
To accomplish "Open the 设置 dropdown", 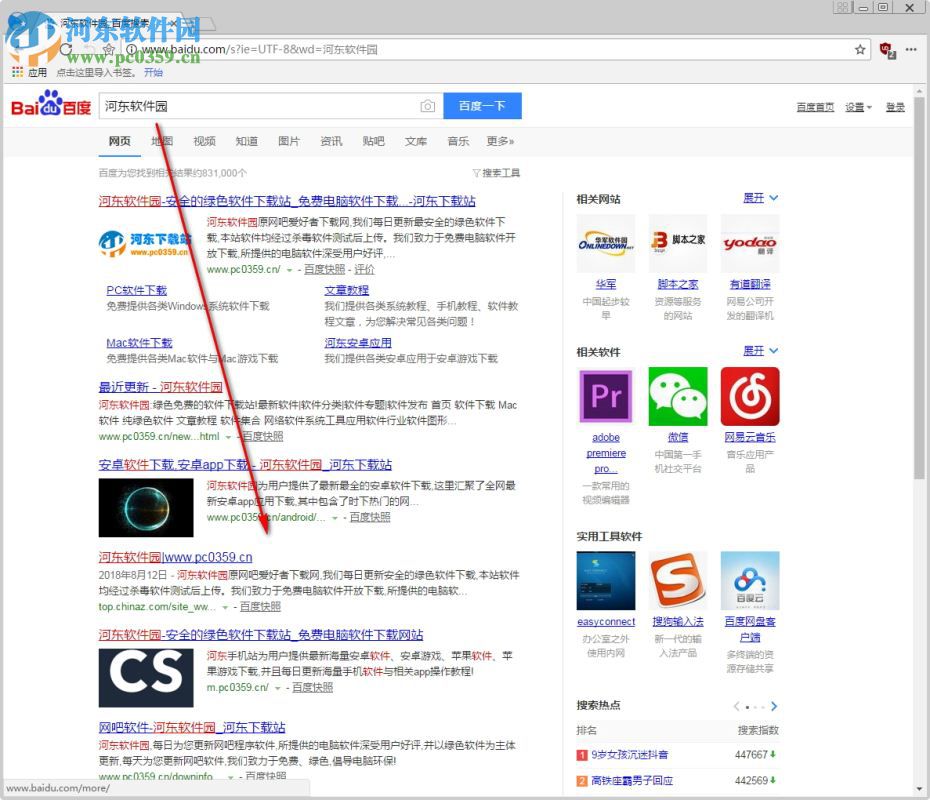I will pyautogui.click(x=858, y=107).
